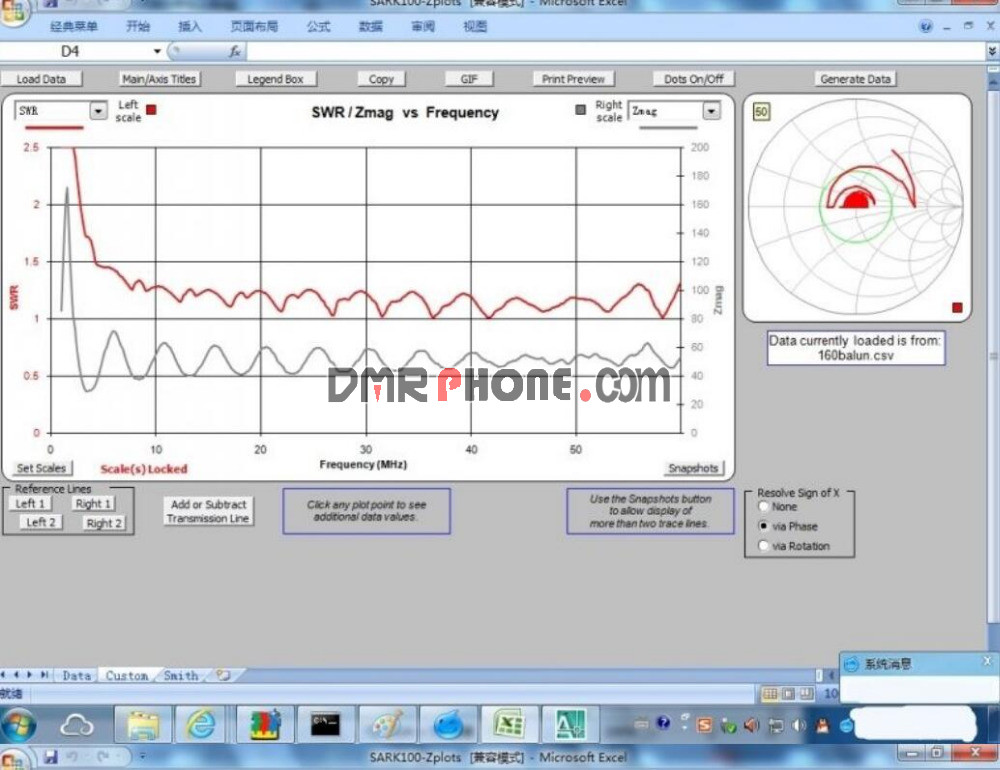
Task: Switch to the Data sheet tab
Action: tap(77, 675)
